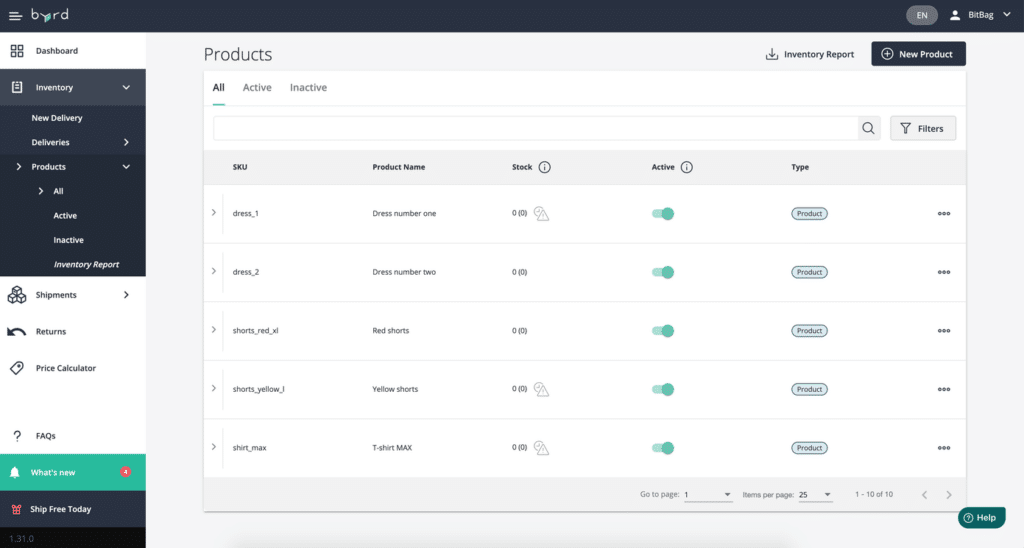This screenshot has width=1024, height=548.
Task: Open What's new notifications
Action: [x=72, y=472]
